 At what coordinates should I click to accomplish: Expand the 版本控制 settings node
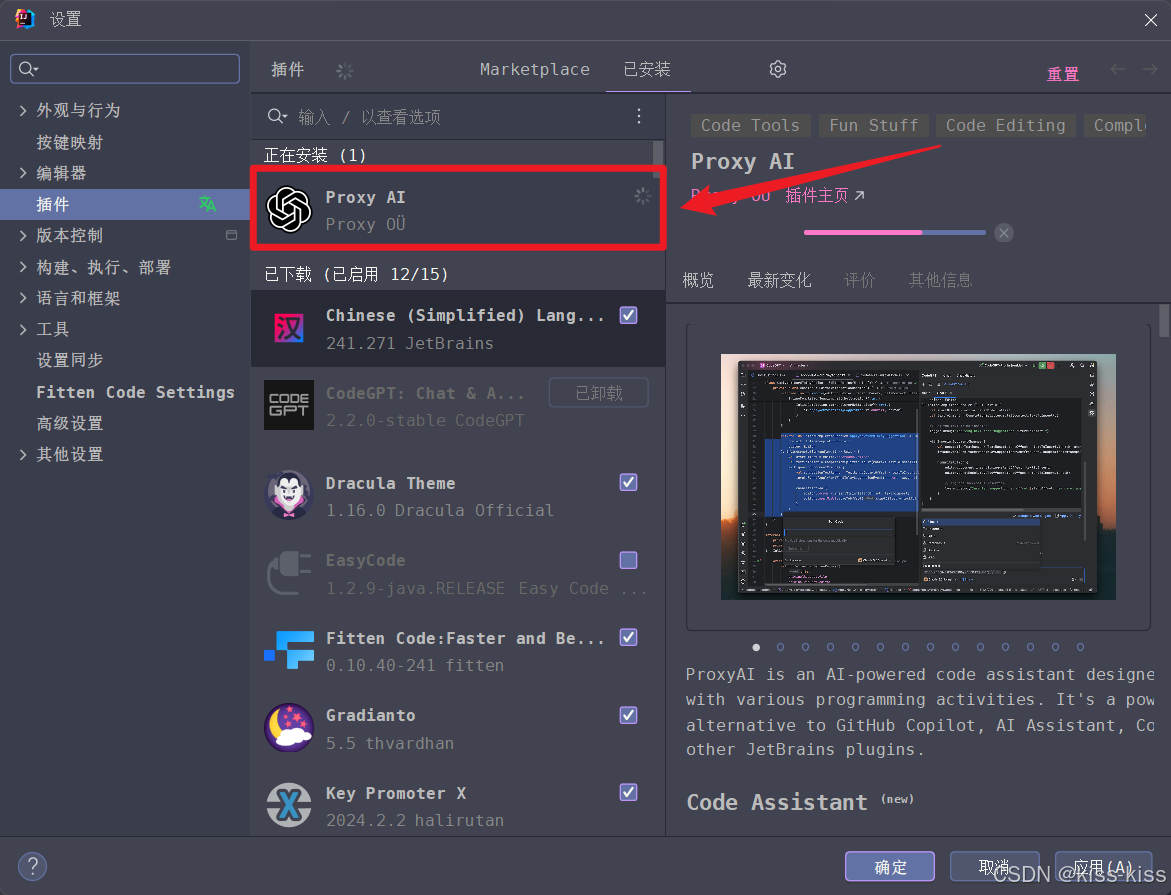22,235
